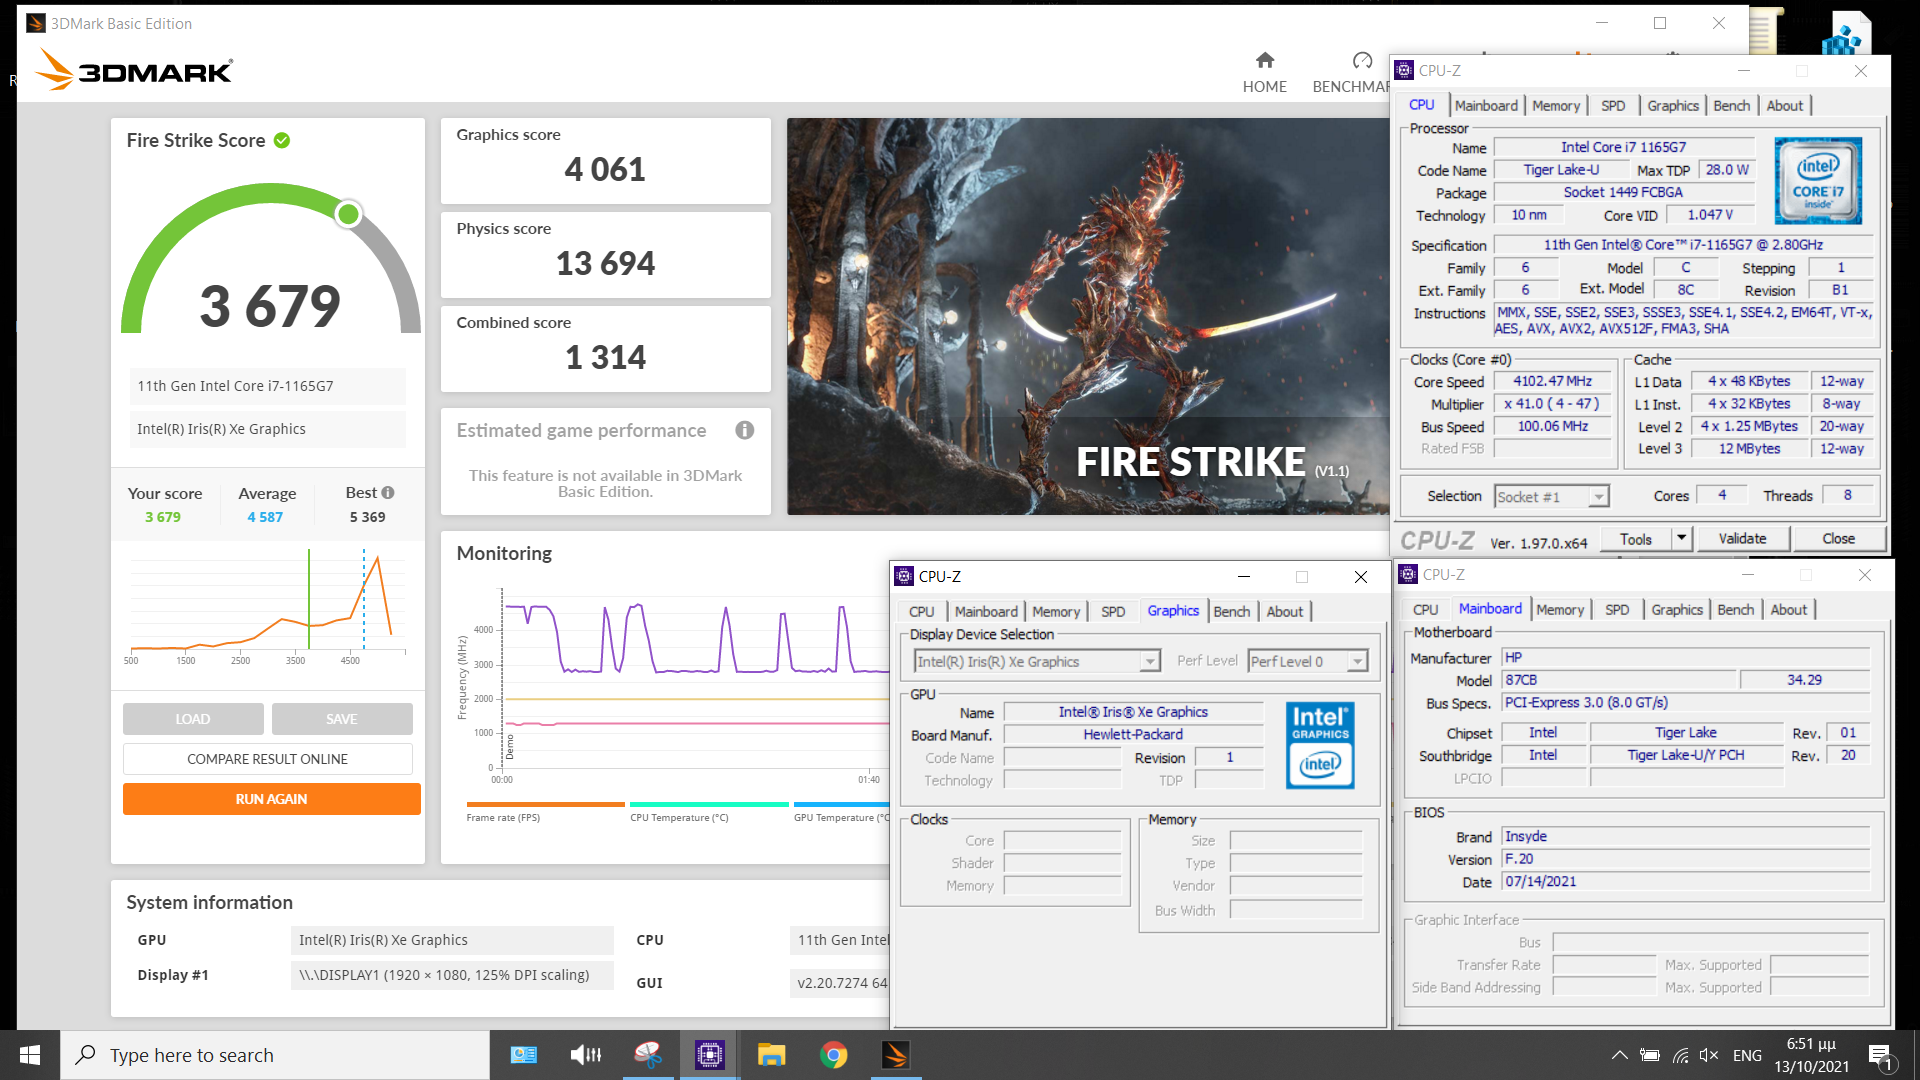Switch to Memory tab in CPU window
1920x1080 pixels.
pos(1556,106)
